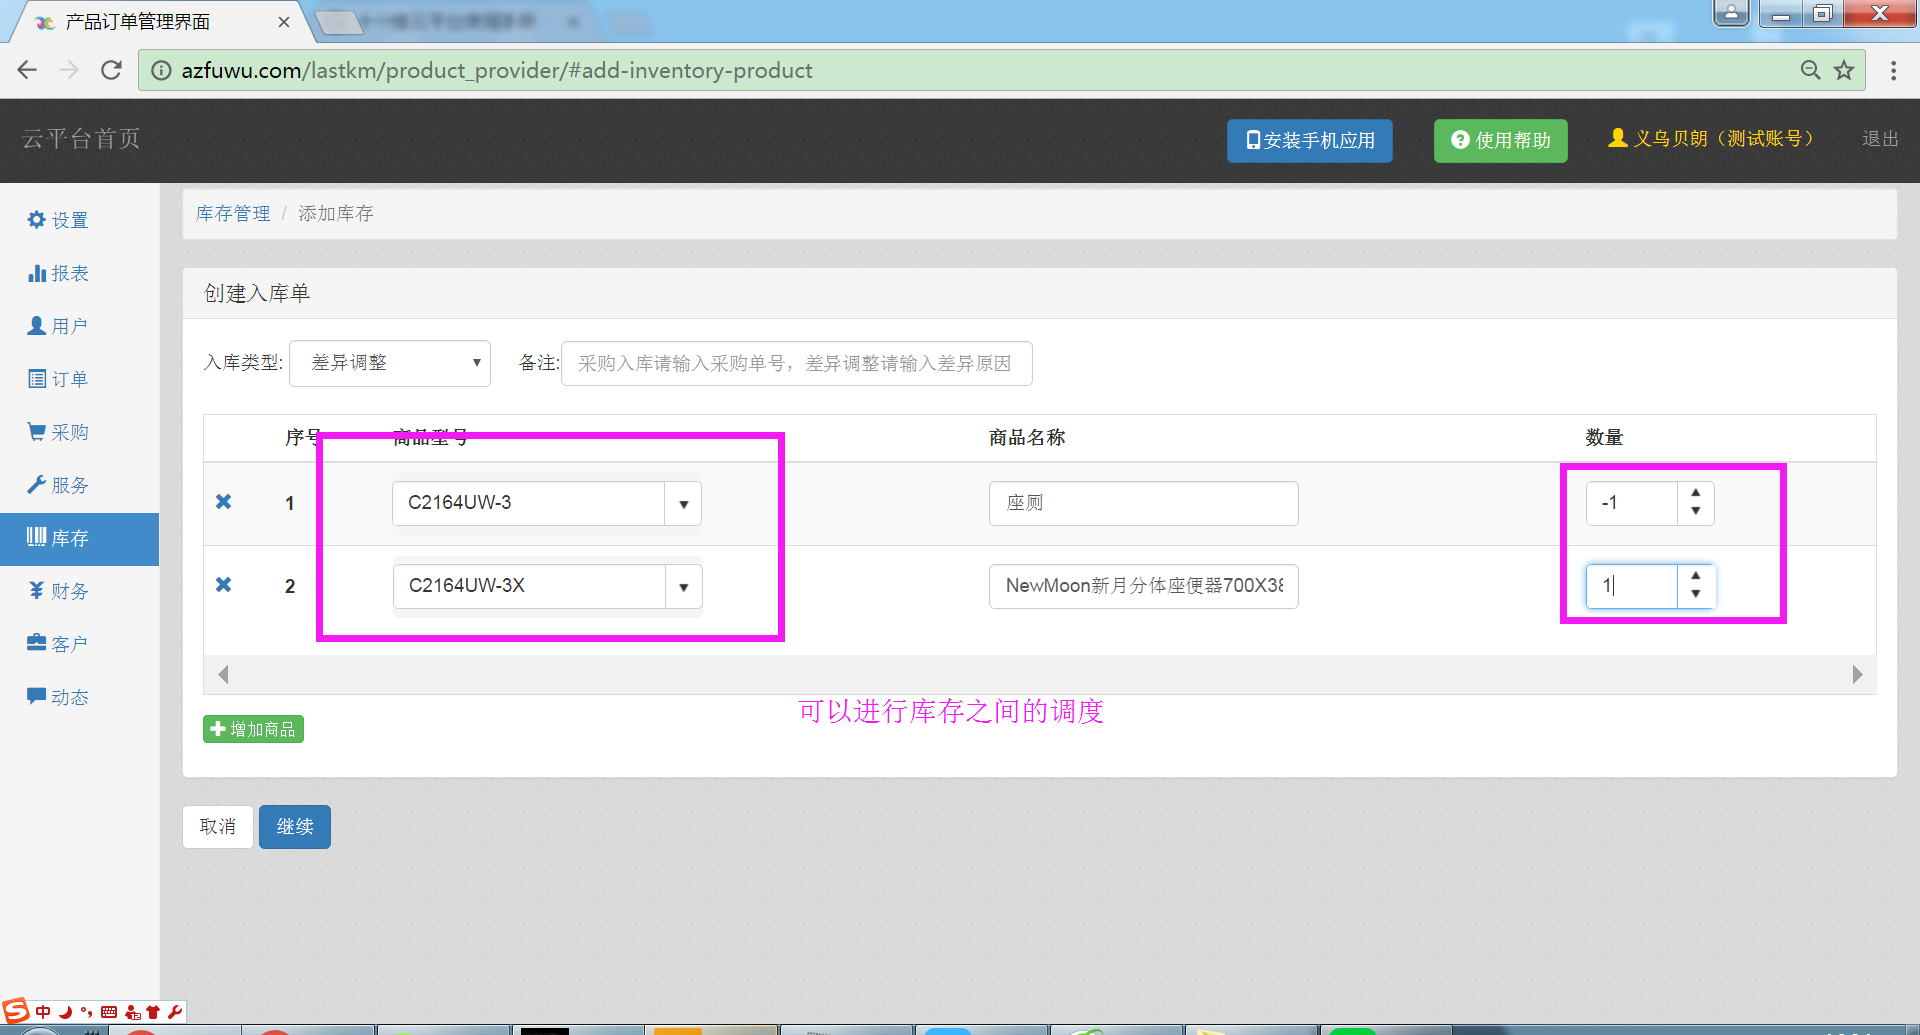Increase quantity for row 1
1920x1035 pixels.
coord(1696,493)
